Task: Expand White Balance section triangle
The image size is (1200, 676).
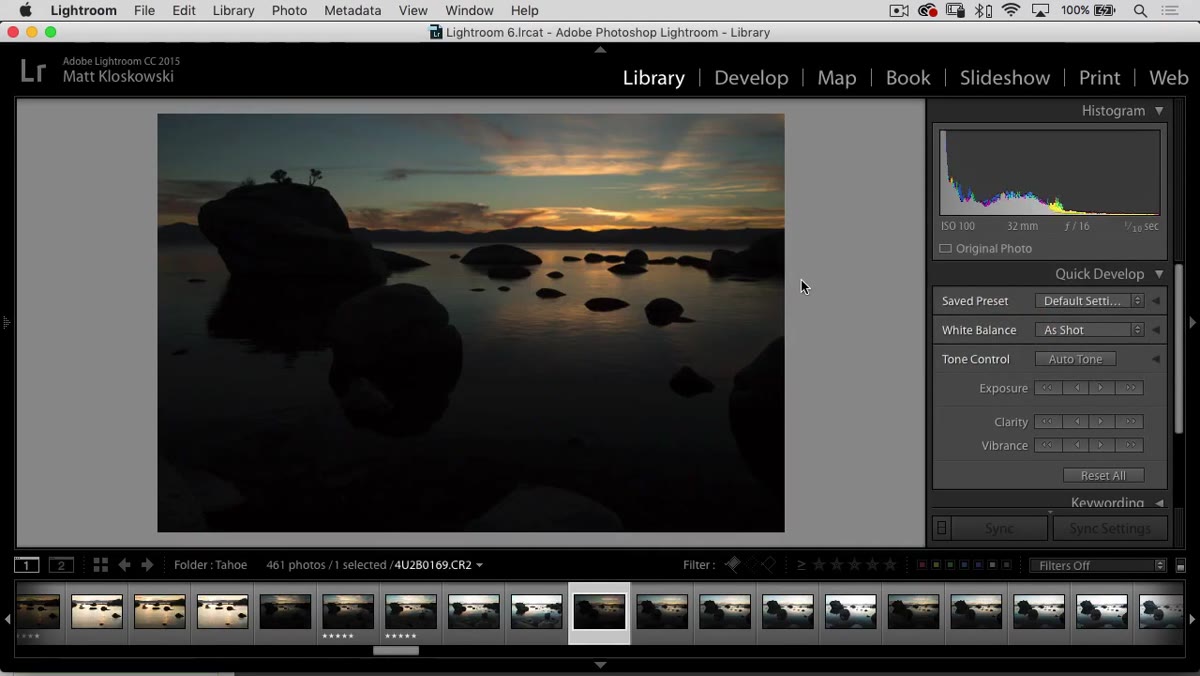Action: coord(1156,330)
